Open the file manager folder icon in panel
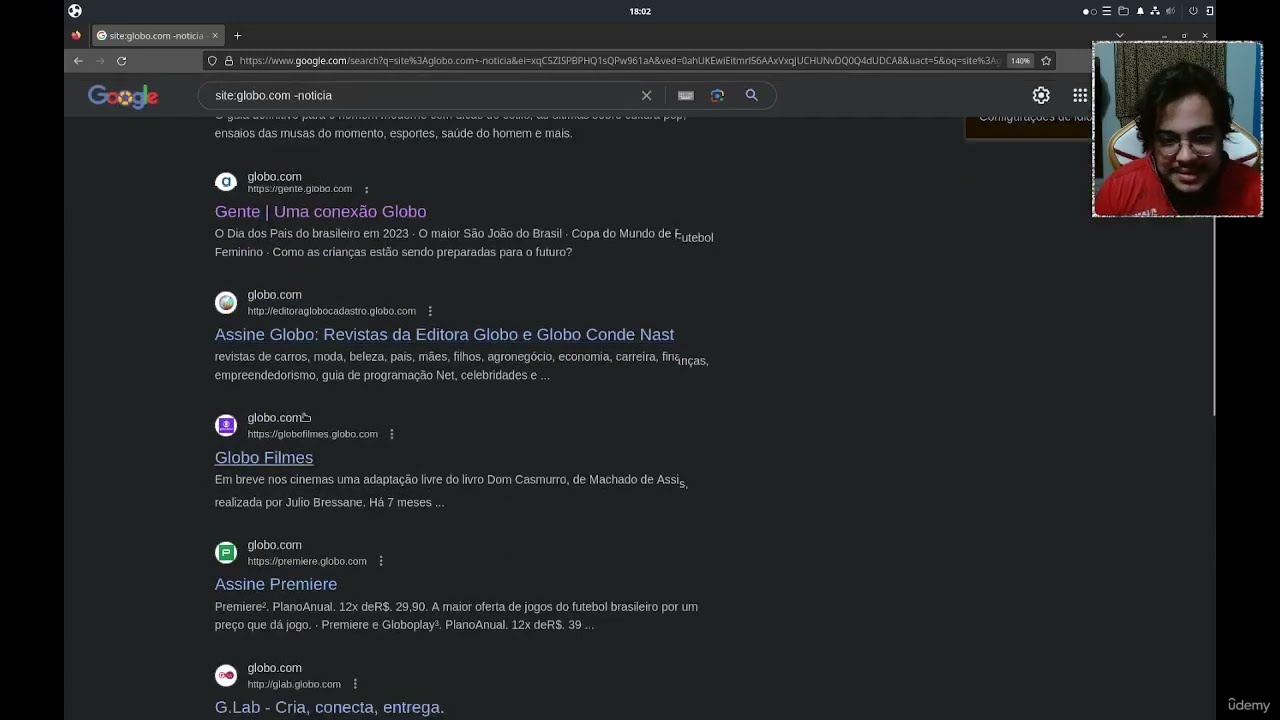Image resolution: width=1280 pixels, height=720 pixels. (x=1123, y=11)
